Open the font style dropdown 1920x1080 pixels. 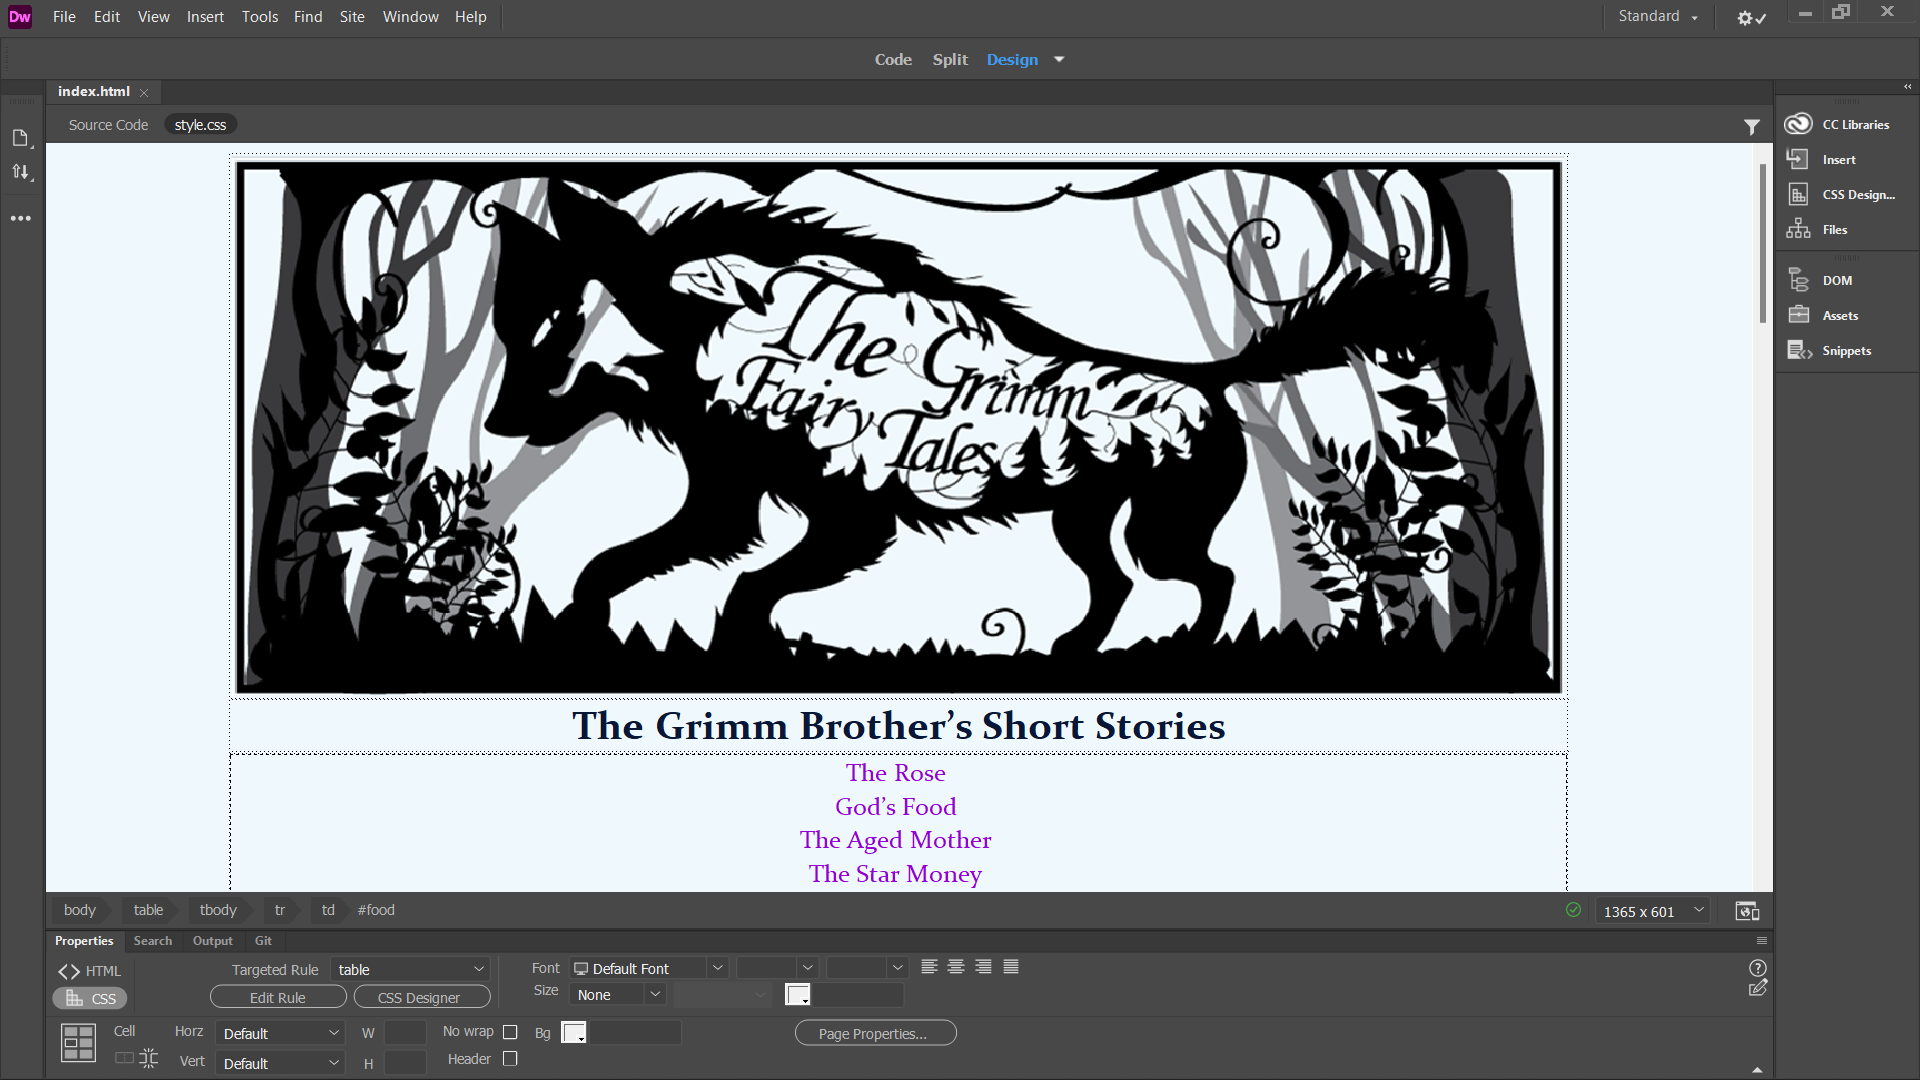click(x=777, y=968)
